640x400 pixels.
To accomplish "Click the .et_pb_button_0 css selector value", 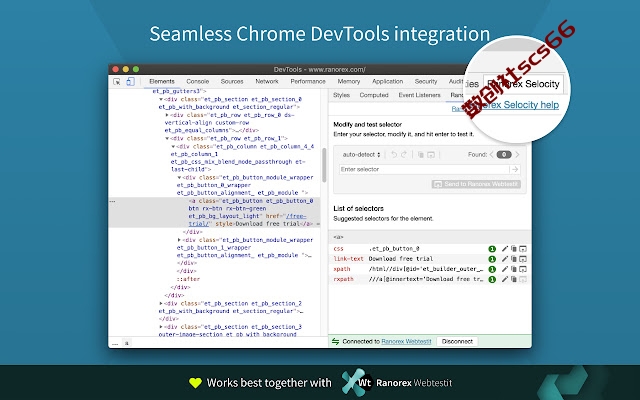I will (x=394, y=249).
